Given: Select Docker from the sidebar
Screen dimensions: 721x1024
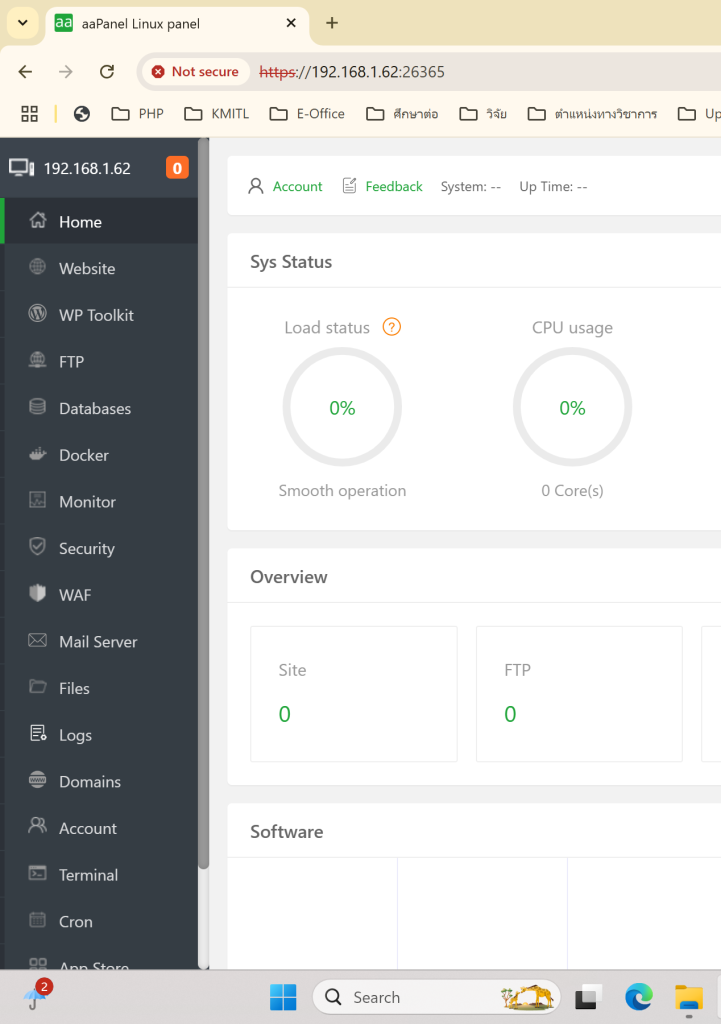Looking at the screenshot, I should tap(101, 455).
